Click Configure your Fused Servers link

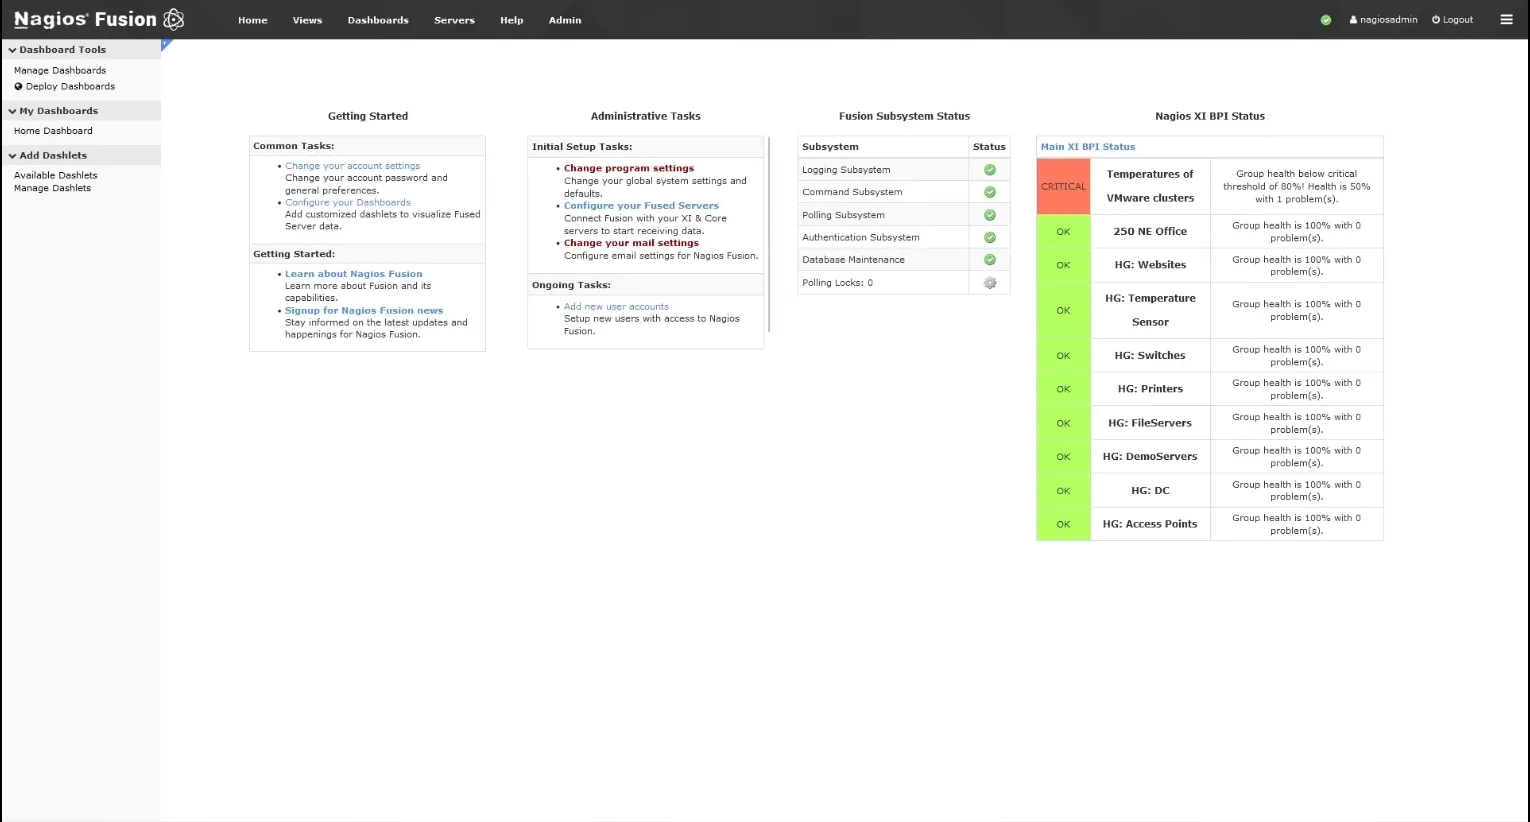click(x=641, y=206)
